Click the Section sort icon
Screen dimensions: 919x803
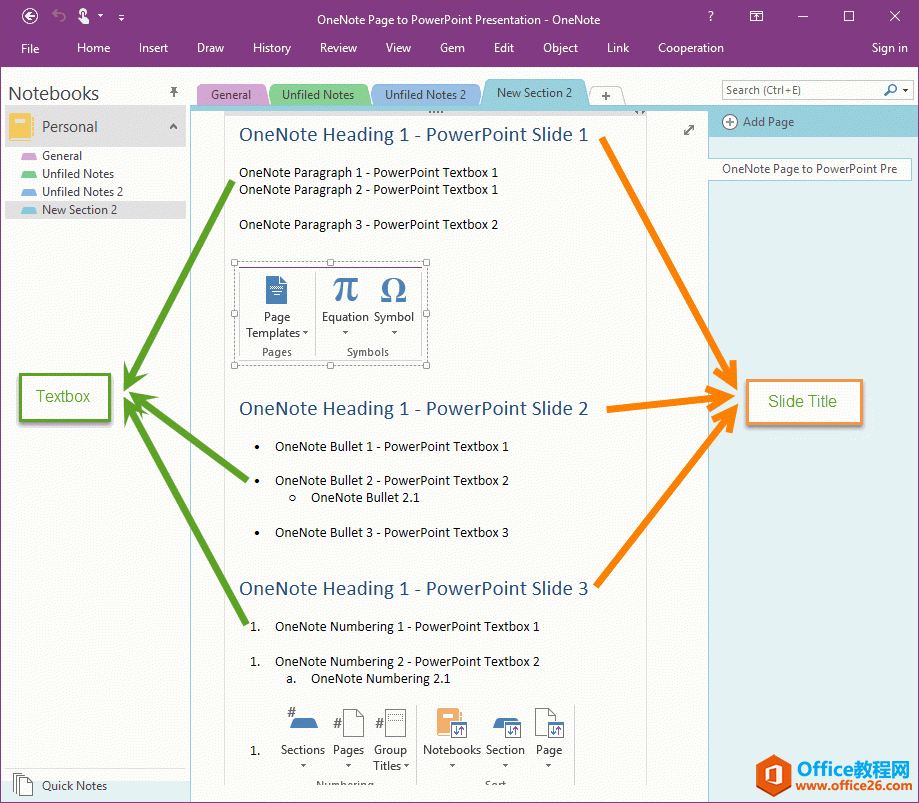click(505, 729)
